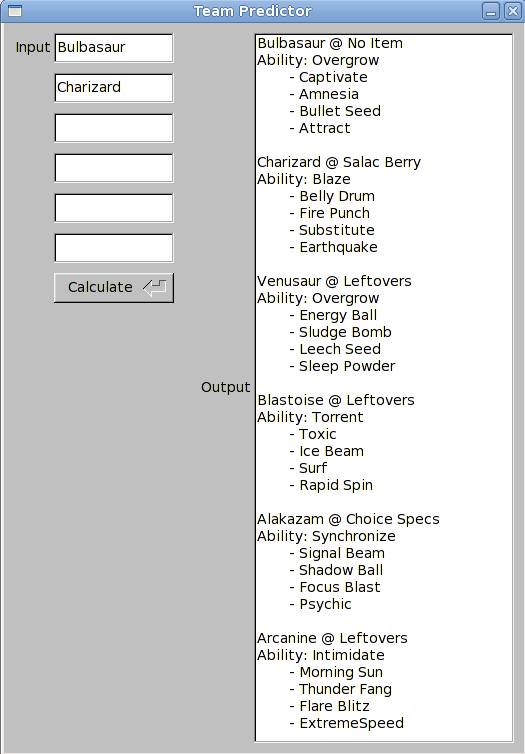Click the '- Signal Beam' move line
The image size is (525, 754).
click(x=337, y=553)
